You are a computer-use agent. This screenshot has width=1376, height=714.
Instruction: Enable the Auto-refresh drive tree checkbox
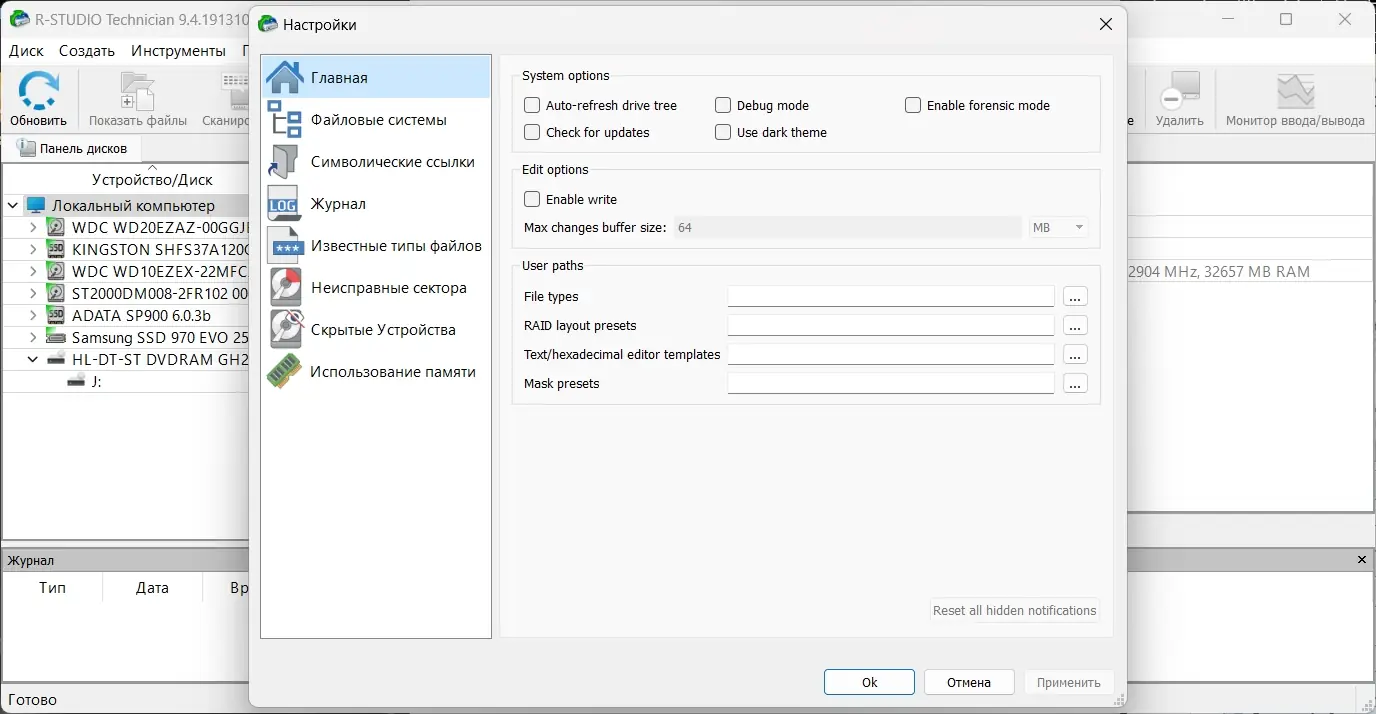[x=532, y=105]
